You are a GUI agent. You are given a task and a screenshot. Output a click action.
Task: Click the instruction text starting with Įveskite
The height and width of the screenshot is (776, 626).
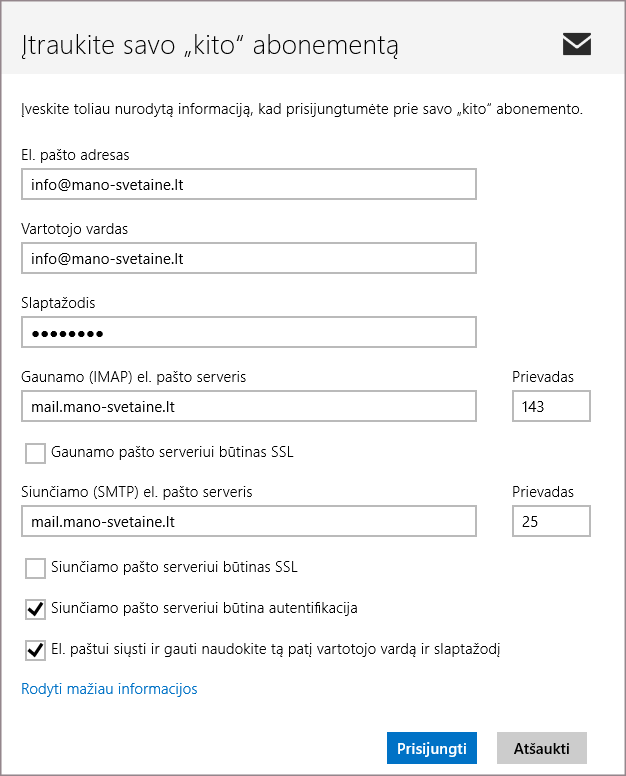point(301,108)
